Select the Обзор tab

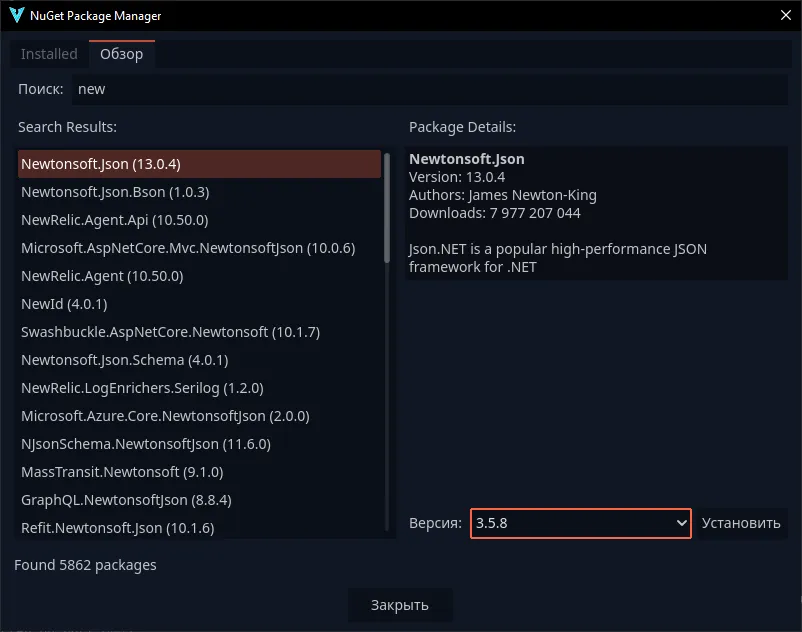tap(121, 54)
